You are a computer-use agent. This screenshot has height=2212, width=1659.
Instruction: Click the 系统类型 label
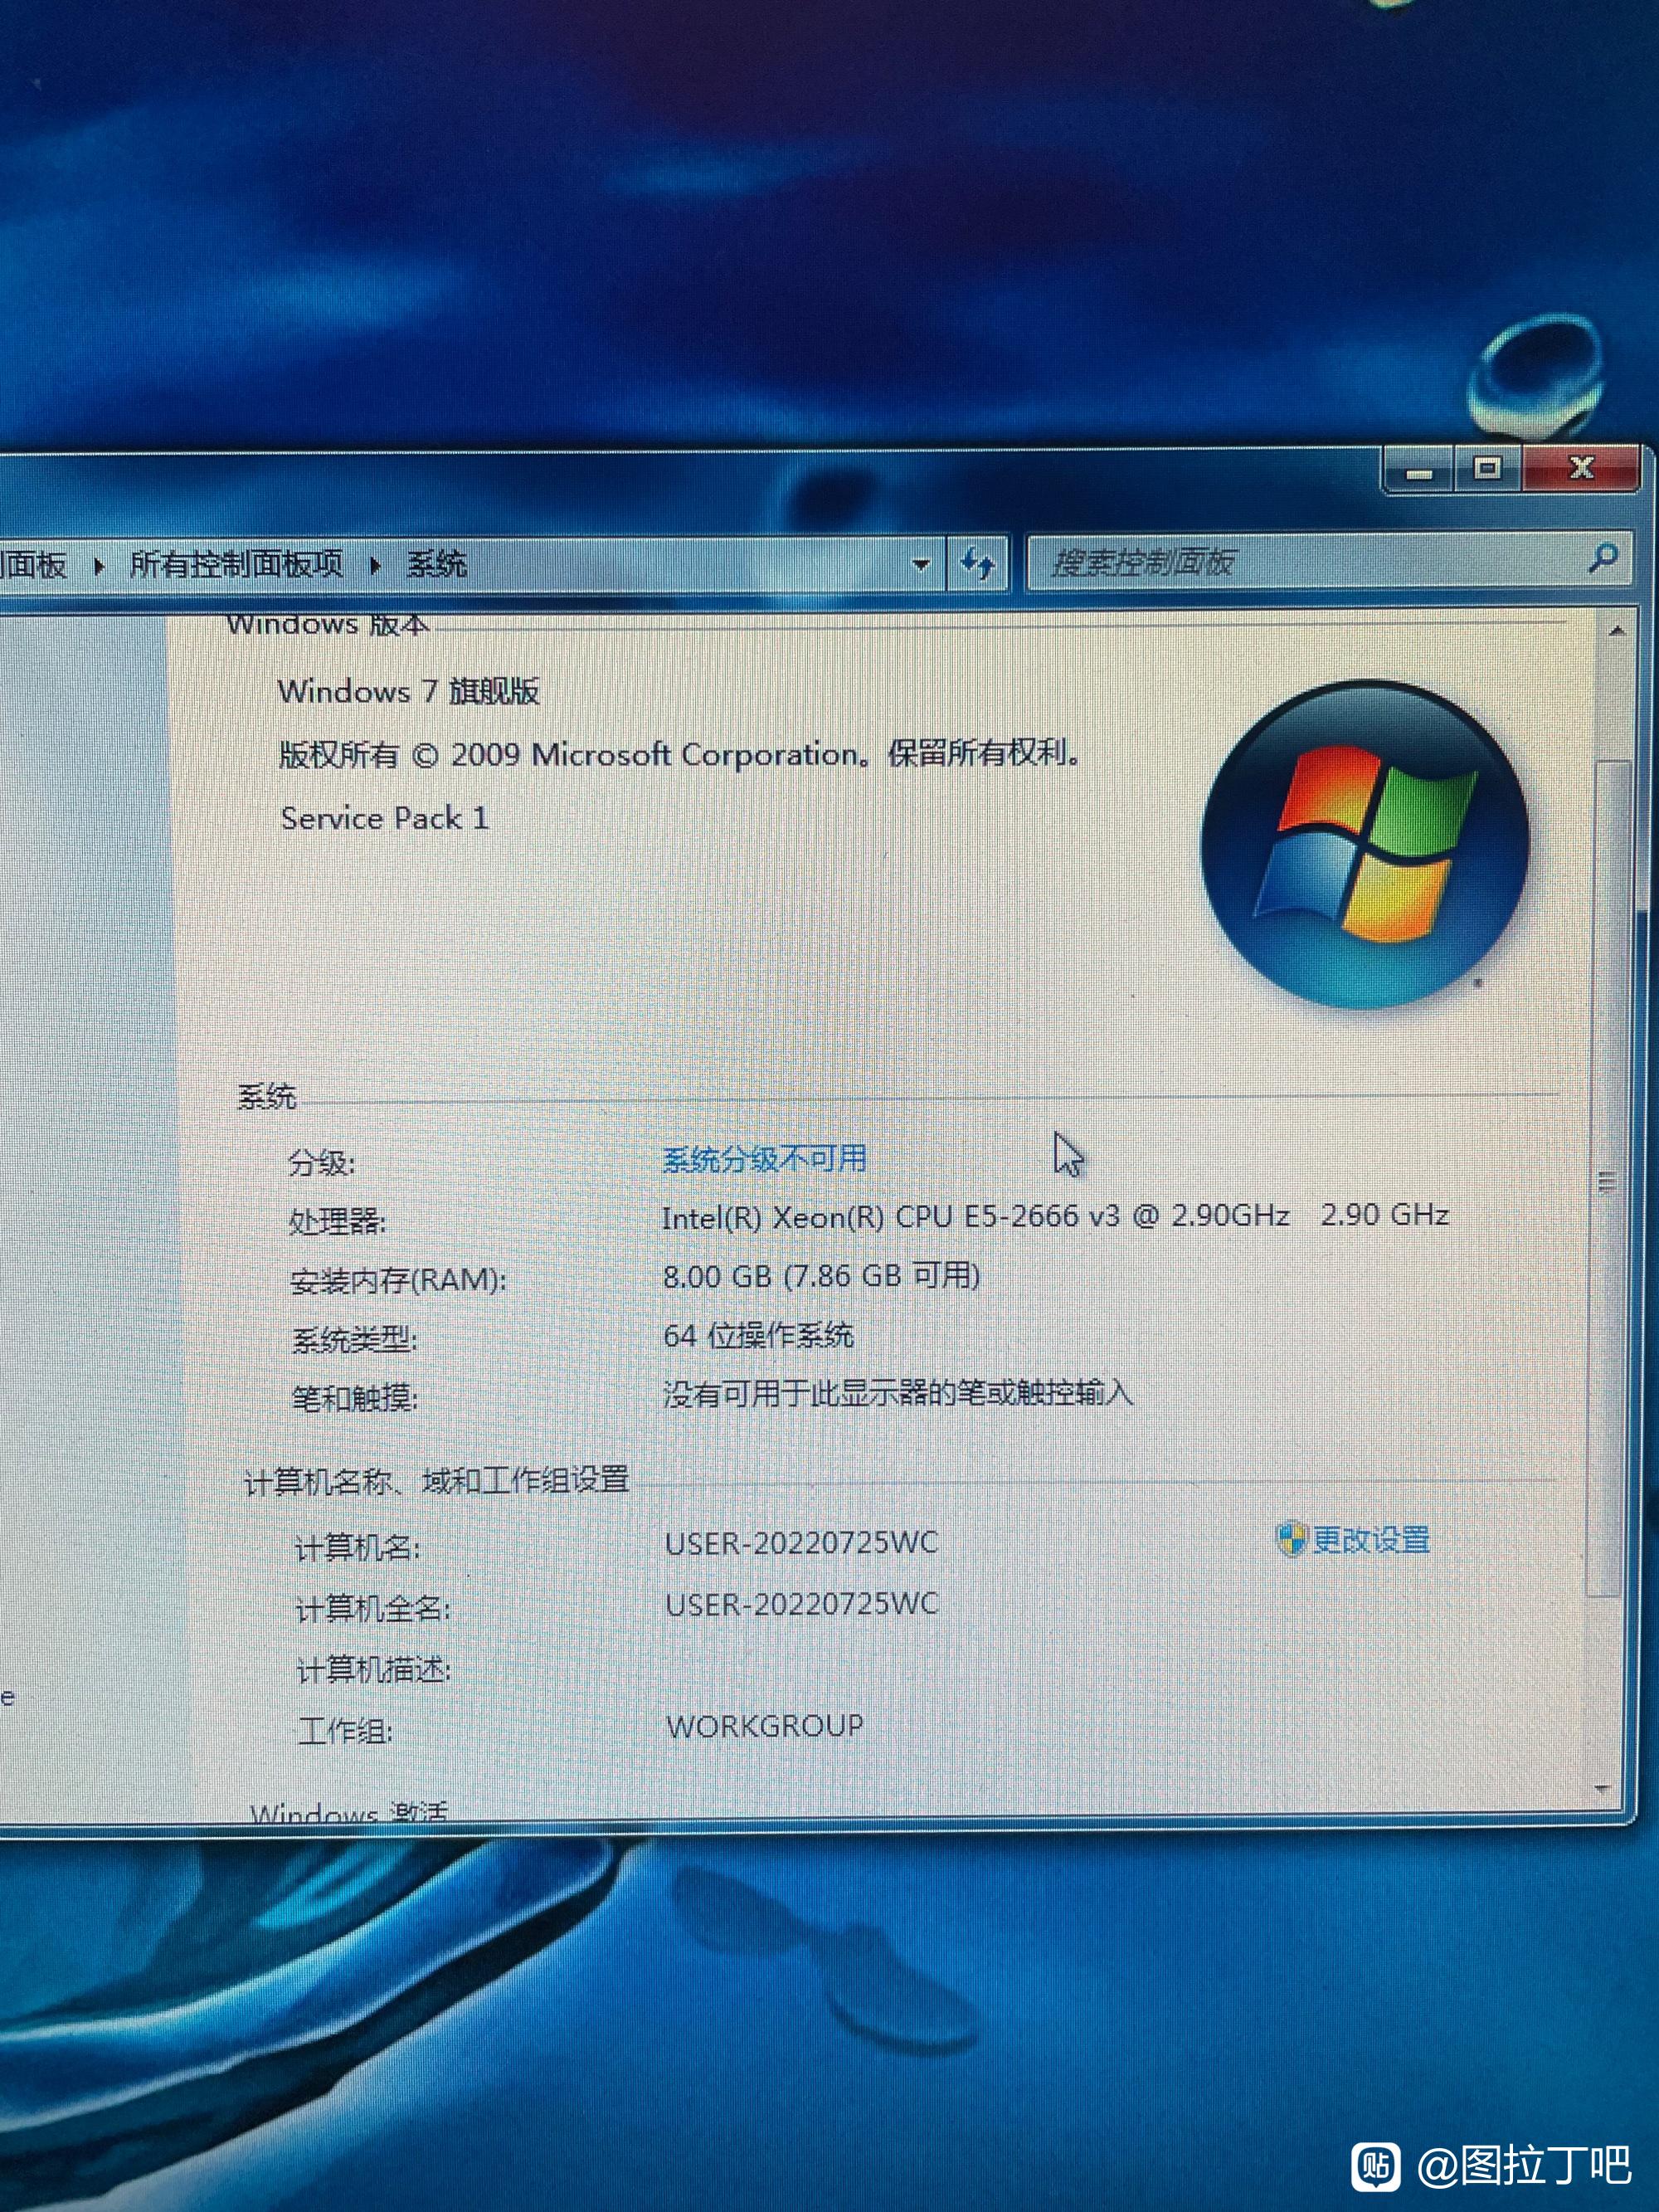click(354, 1338)
